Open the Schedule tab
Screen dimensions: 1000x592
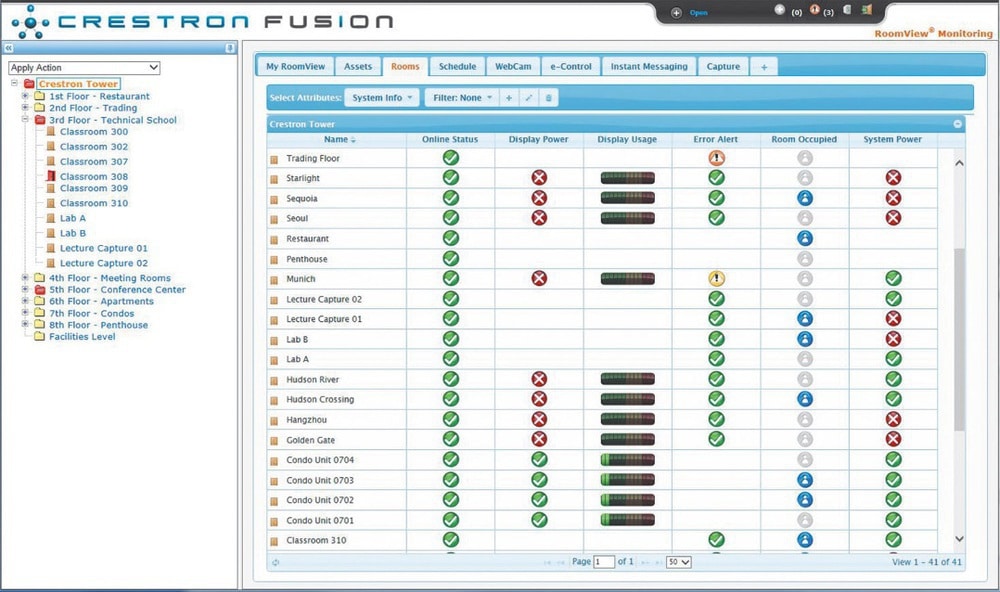coord(457,66)
